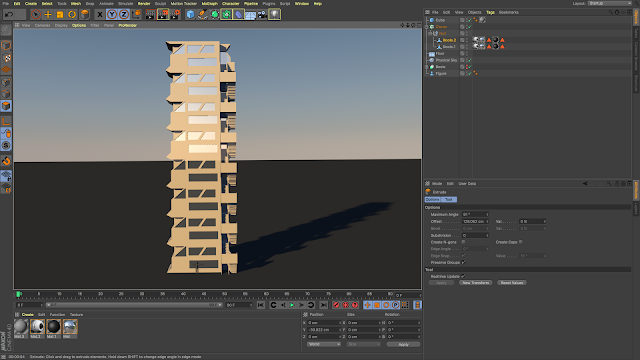Screen dimensions: 640x360
Task: Select the Live Selection tool
Action: coord(36,14)
